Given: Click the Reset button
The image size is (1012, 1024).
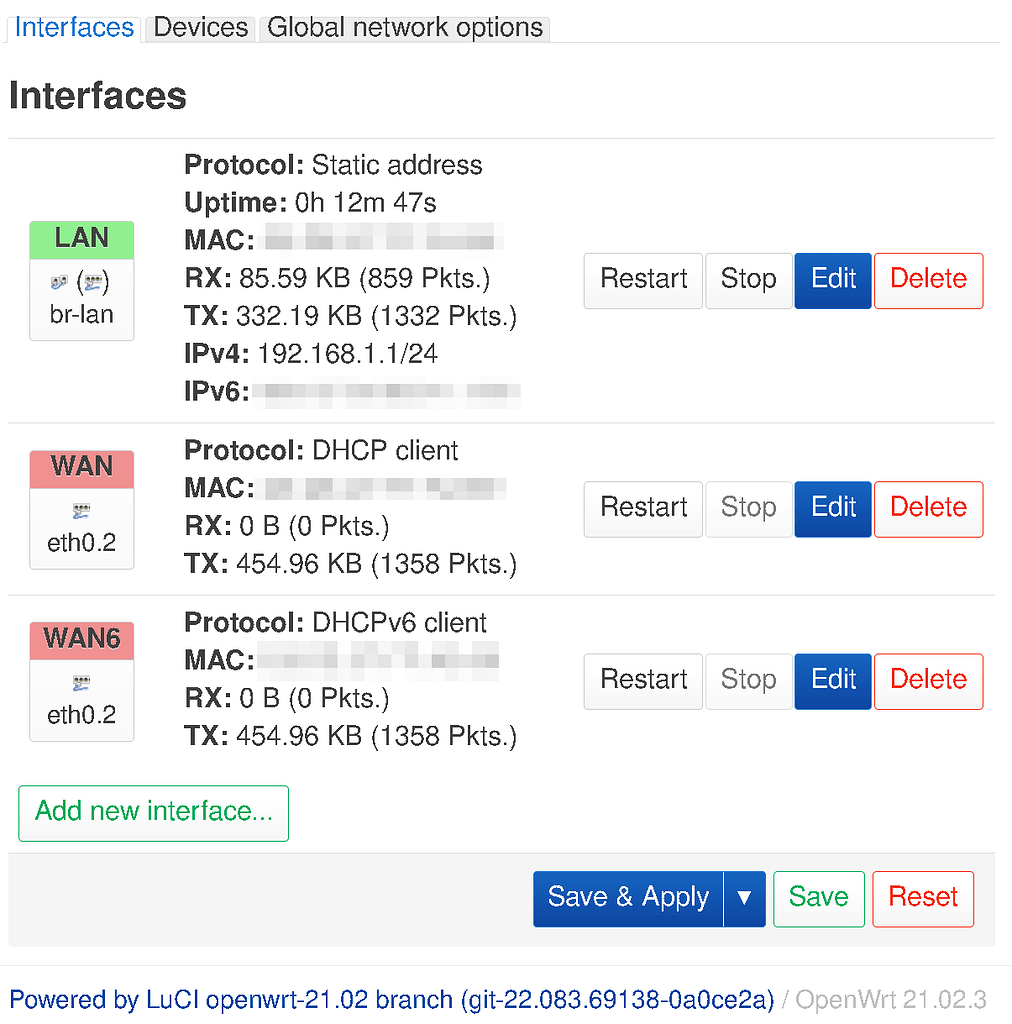Looking at the screenshot, I should pos(922,898).
